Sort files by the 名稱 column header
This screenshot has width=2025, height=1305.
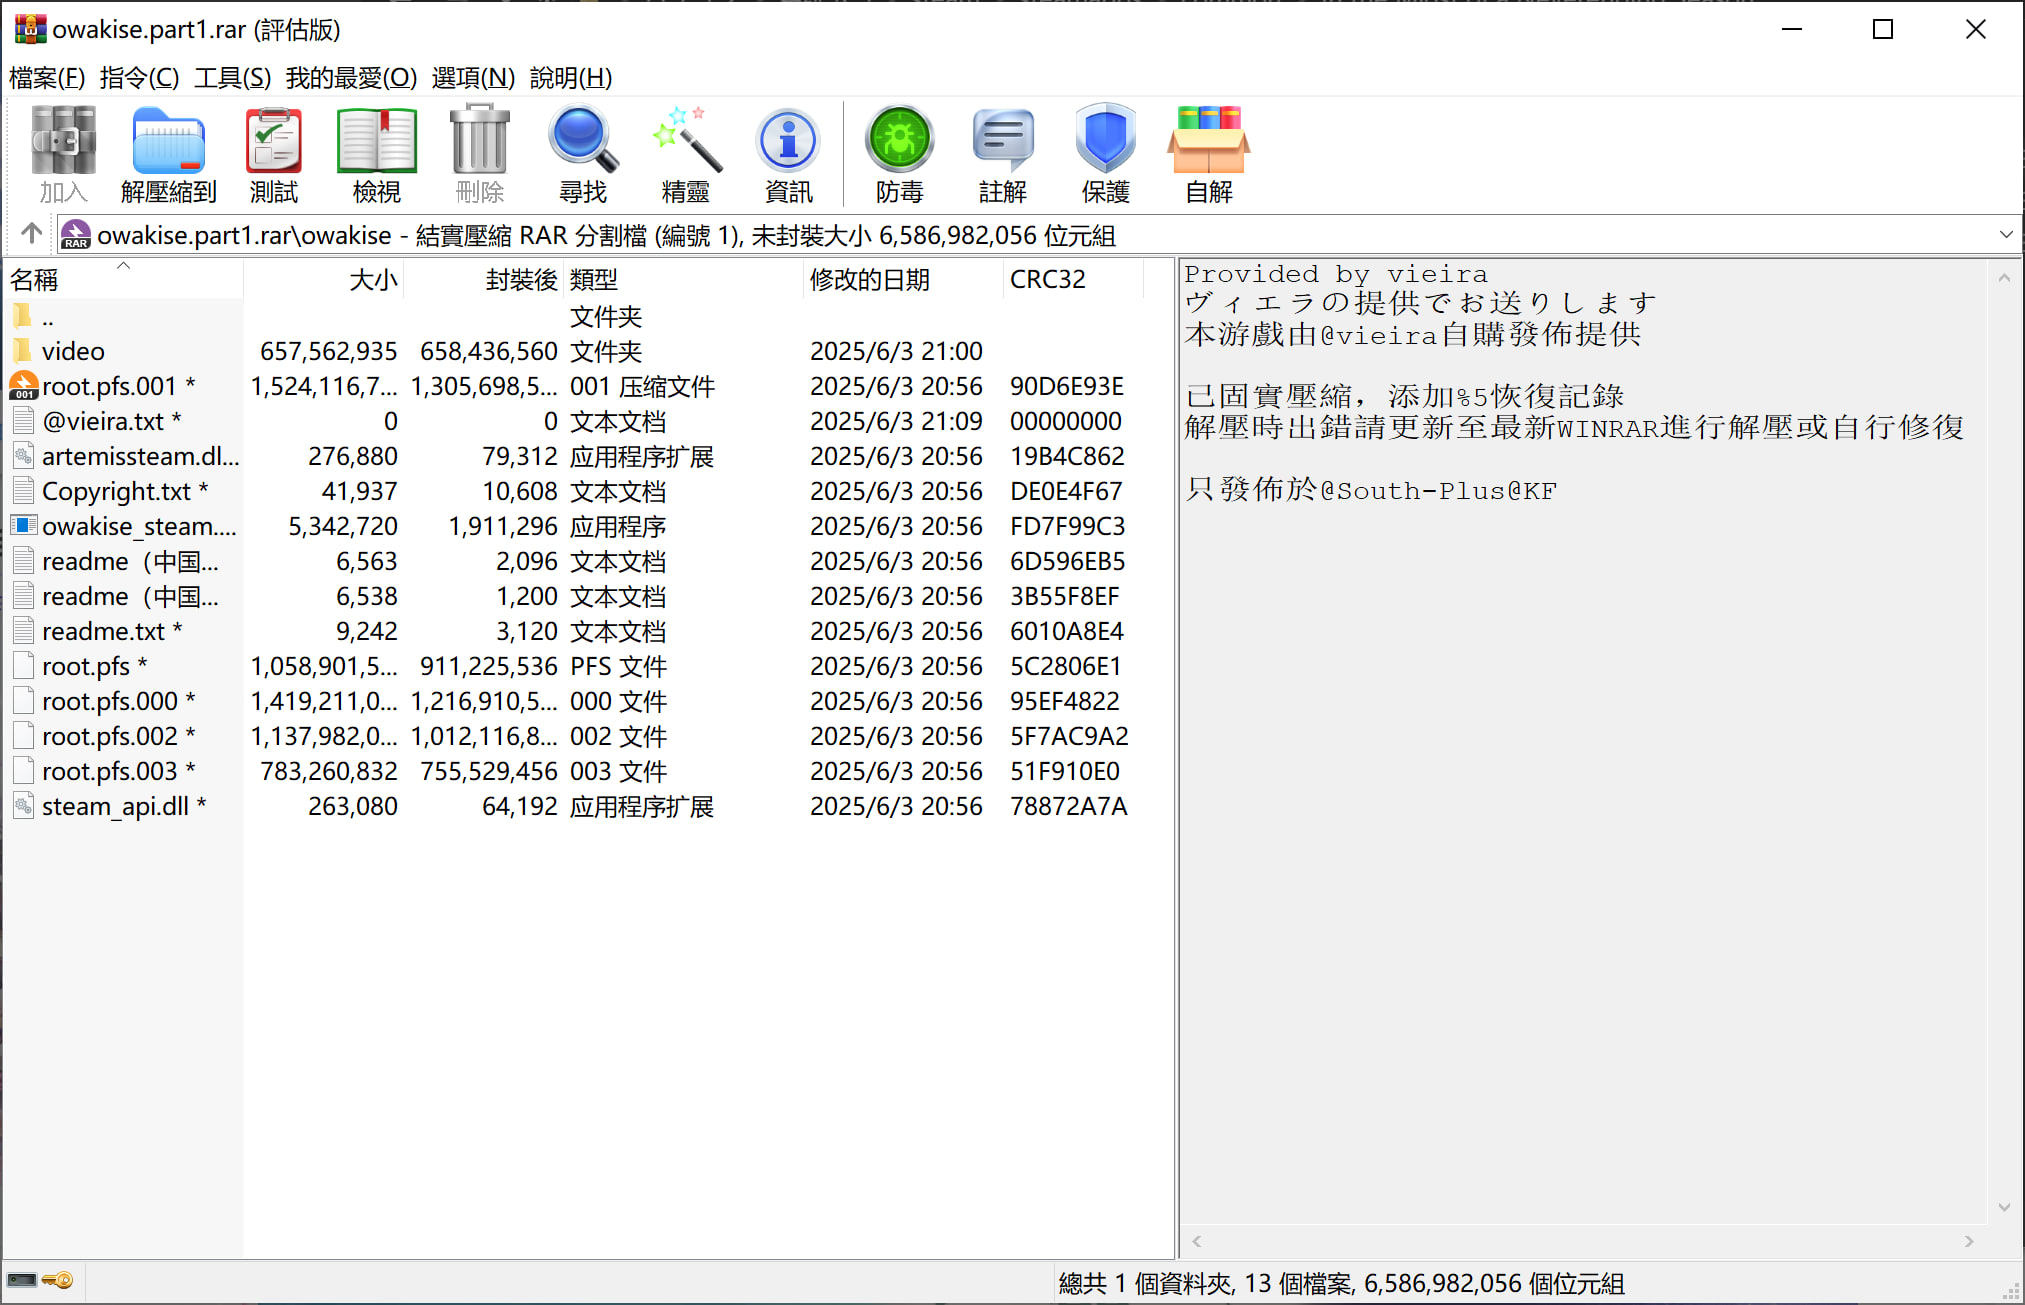[35, 280]
